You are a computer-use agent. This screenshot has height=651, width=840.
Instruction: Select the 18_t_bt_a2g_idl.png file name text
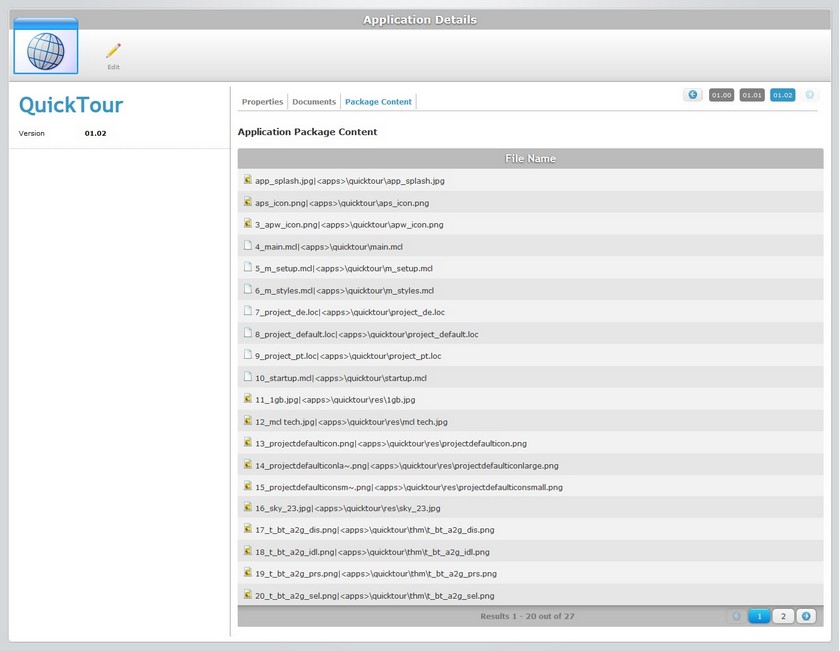[372, 552]
